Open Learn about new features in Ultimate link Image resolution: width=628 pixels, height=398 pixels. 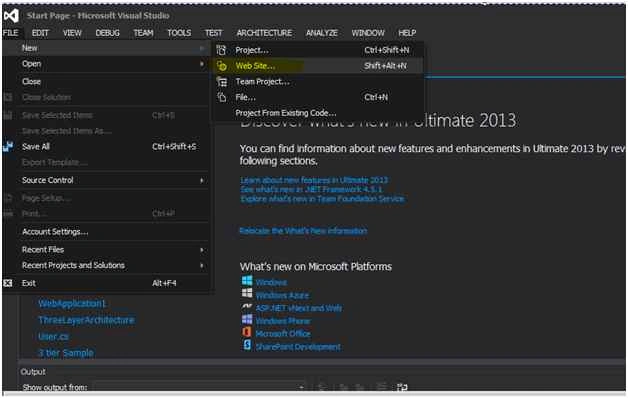[x=314, y=180]
